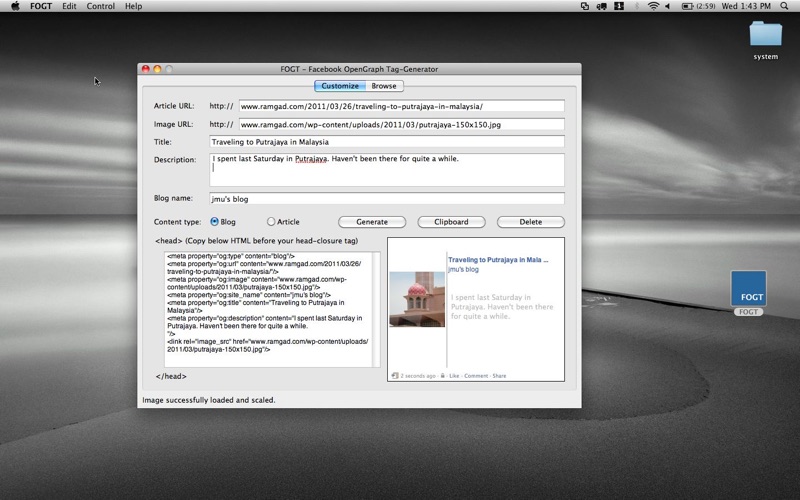Click the overlapping-windows icon in menu bar
The image size is (800, 500).
pyautogui.click(x=585, y=6)
